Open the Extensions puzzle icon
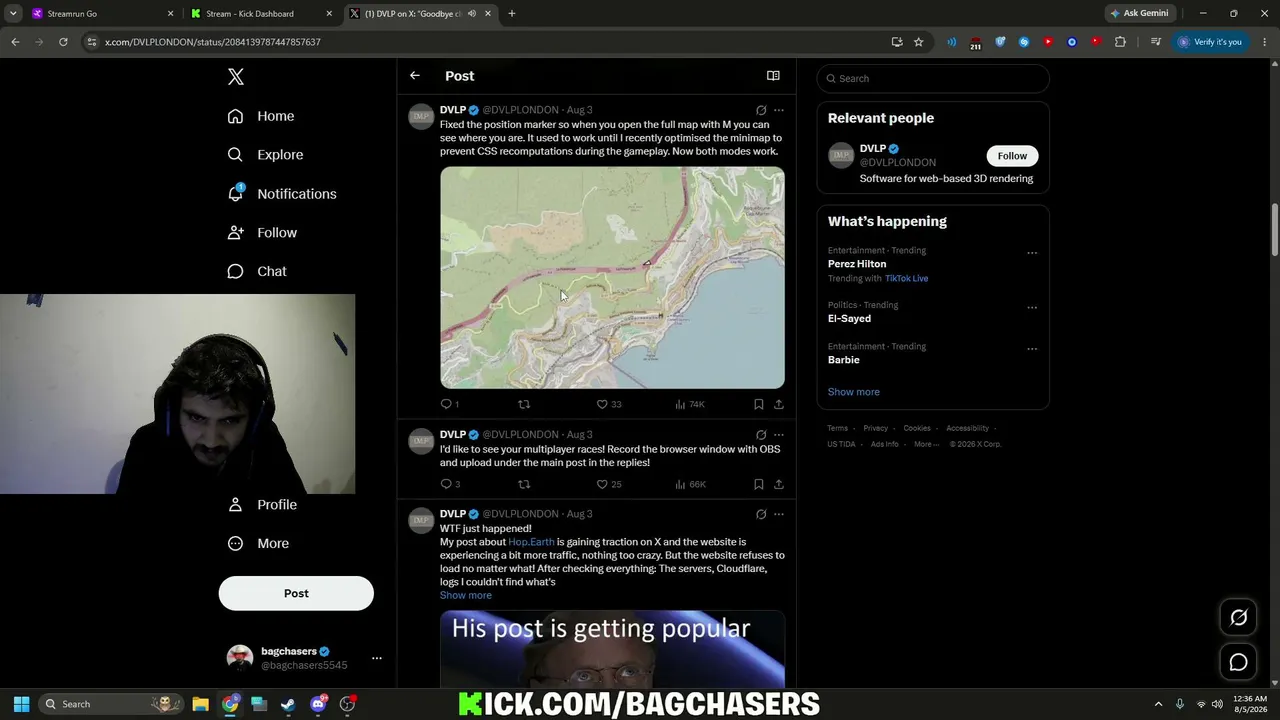Viewport: 1280px width, 720px height. 1120,42
